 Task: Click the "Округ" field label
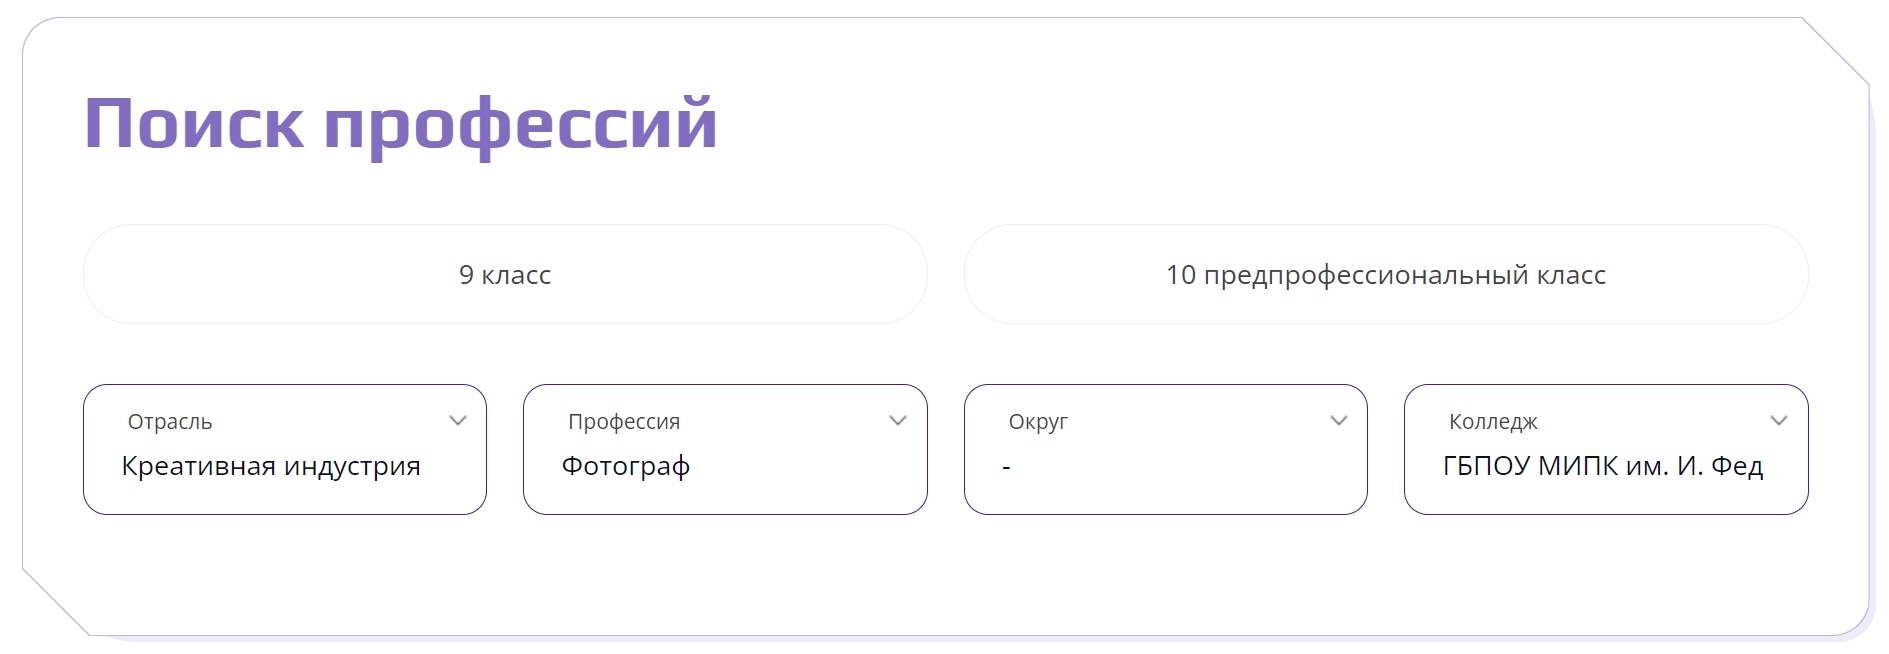pos(1038,422)
